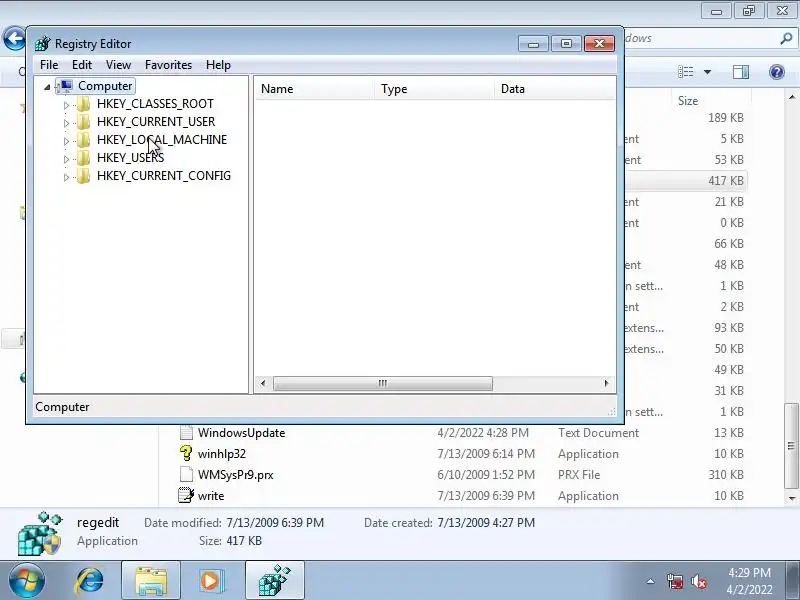The image size is (800, 600).
Task: Click the 417 KB size cell in Explorer
Action: coord(726,181)
